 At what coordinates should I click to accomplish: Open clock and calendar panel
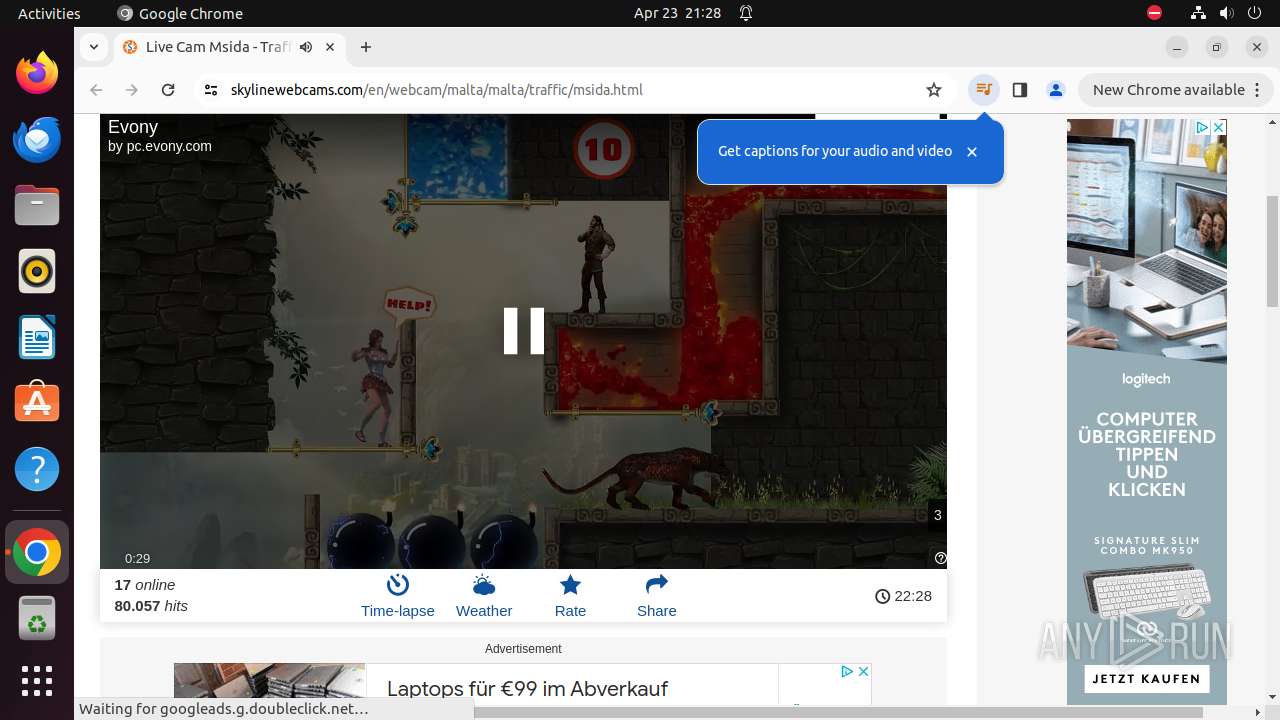tap(677, 13)
